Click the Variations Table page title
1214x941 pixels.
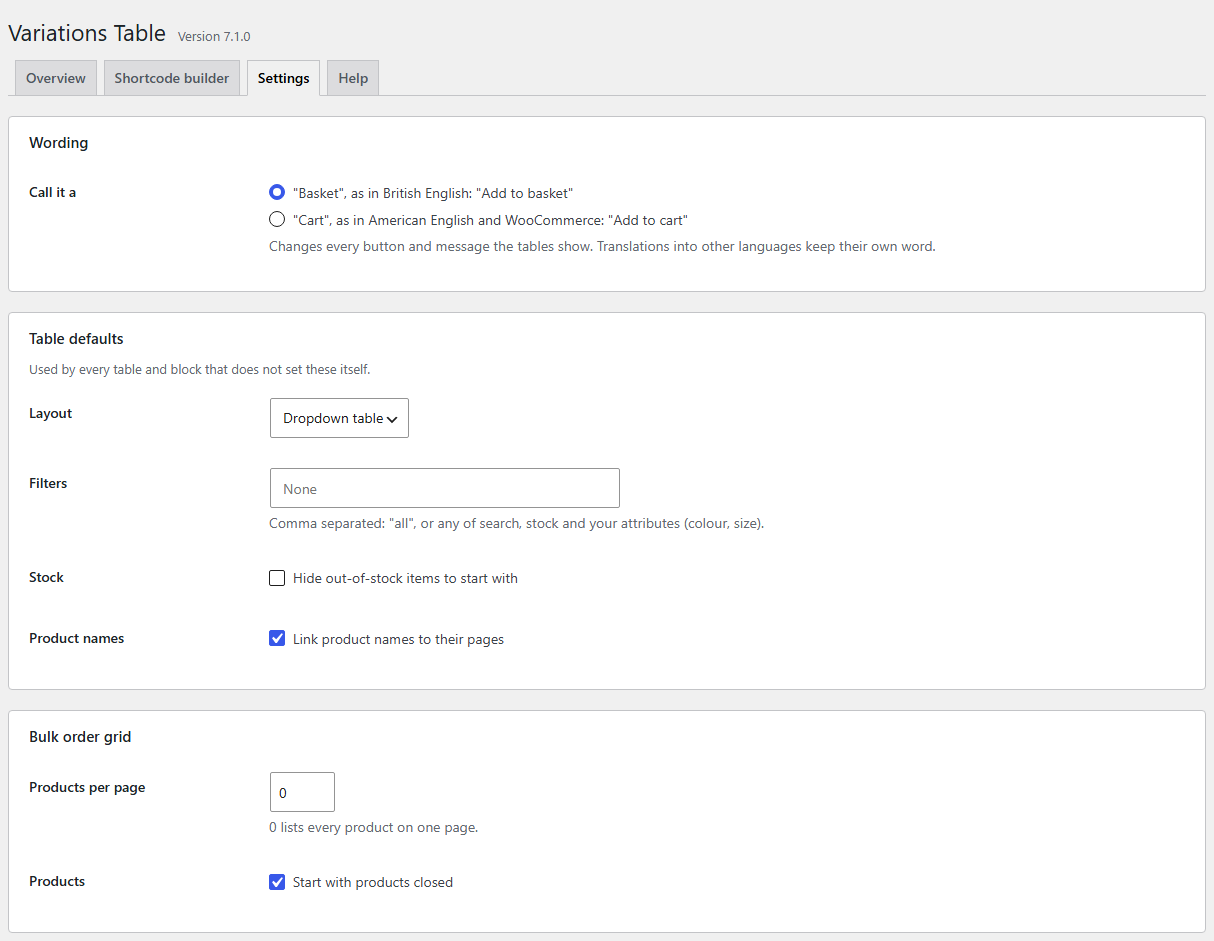pyautogui.click(x=87, y=33)
